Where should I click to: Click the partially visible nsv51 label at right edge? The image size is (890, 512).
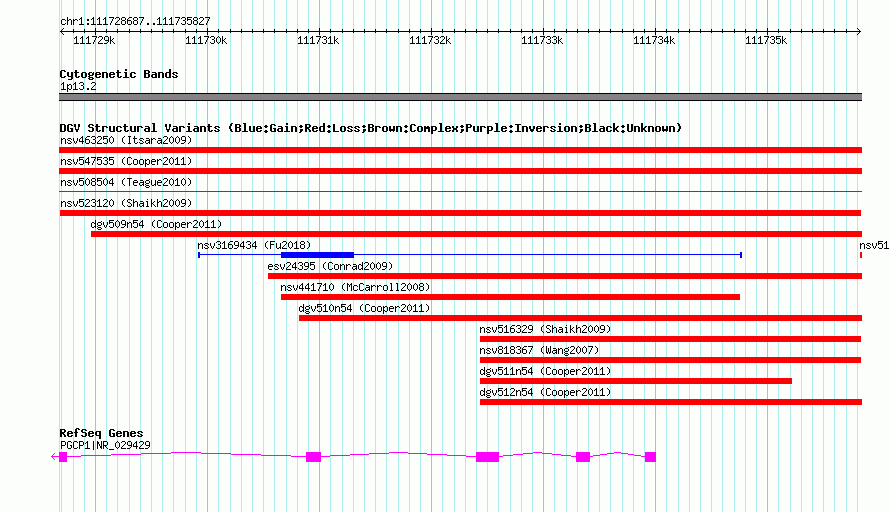(x=874, y=245)
